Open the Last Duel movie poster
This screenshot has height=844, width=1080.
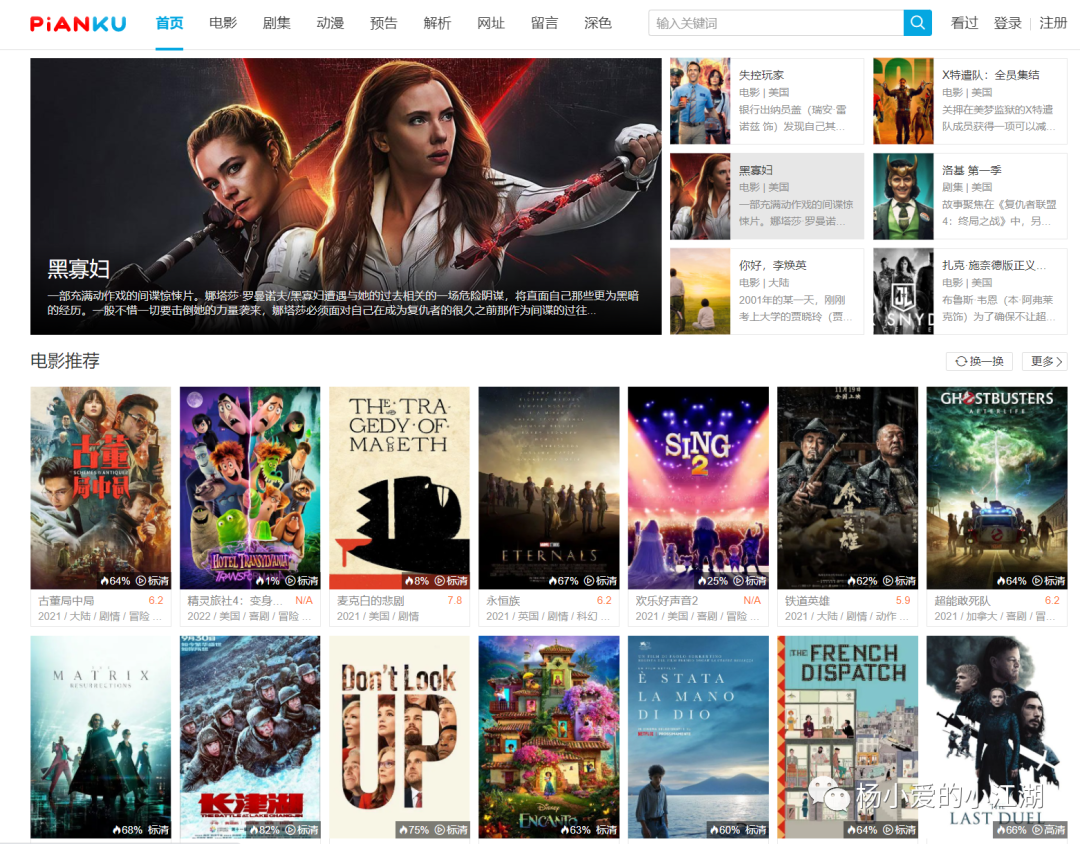[997, 737]
